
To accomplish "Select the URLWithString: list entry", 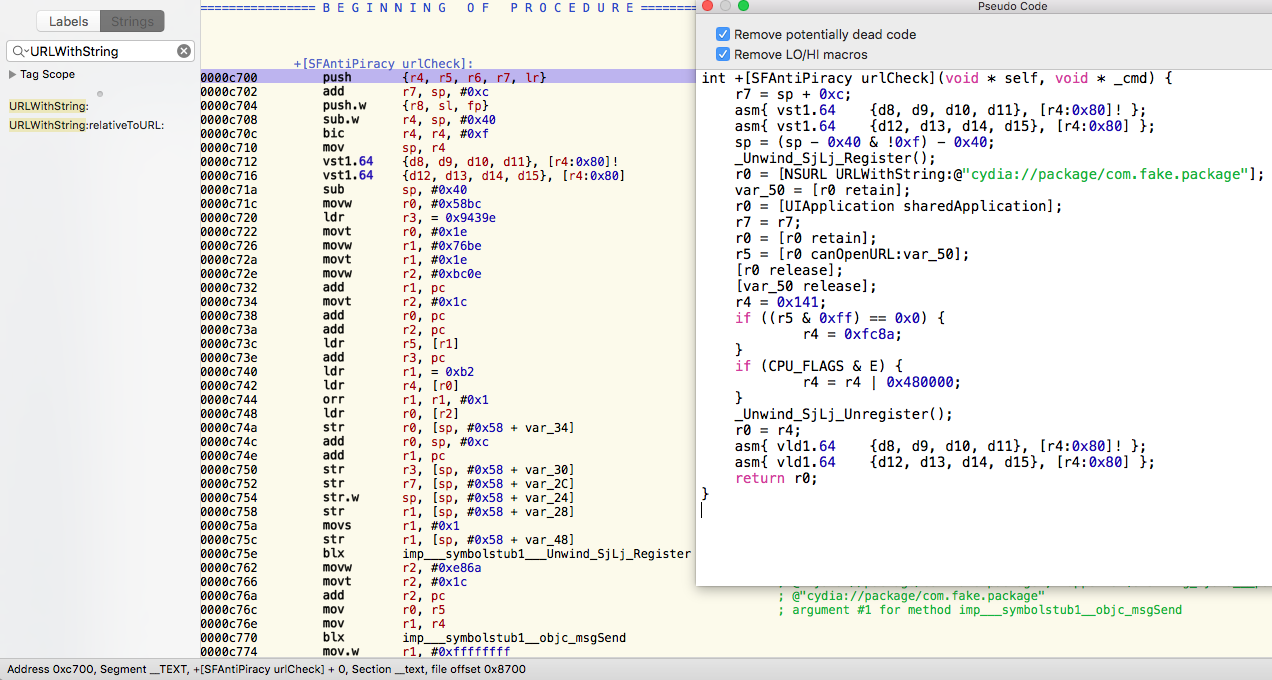I will click(49, 106).
